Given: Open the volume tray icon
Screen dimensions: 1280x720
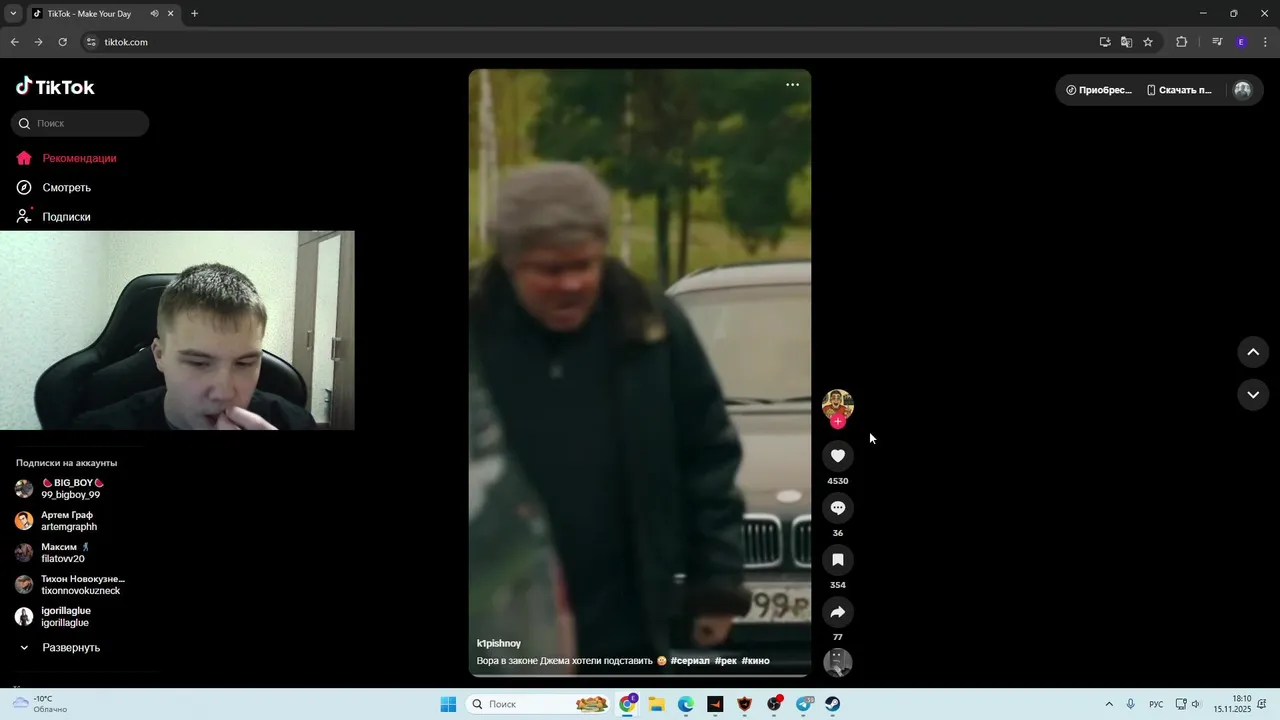Looking at the screenshot, I should tap(1195, 704).
